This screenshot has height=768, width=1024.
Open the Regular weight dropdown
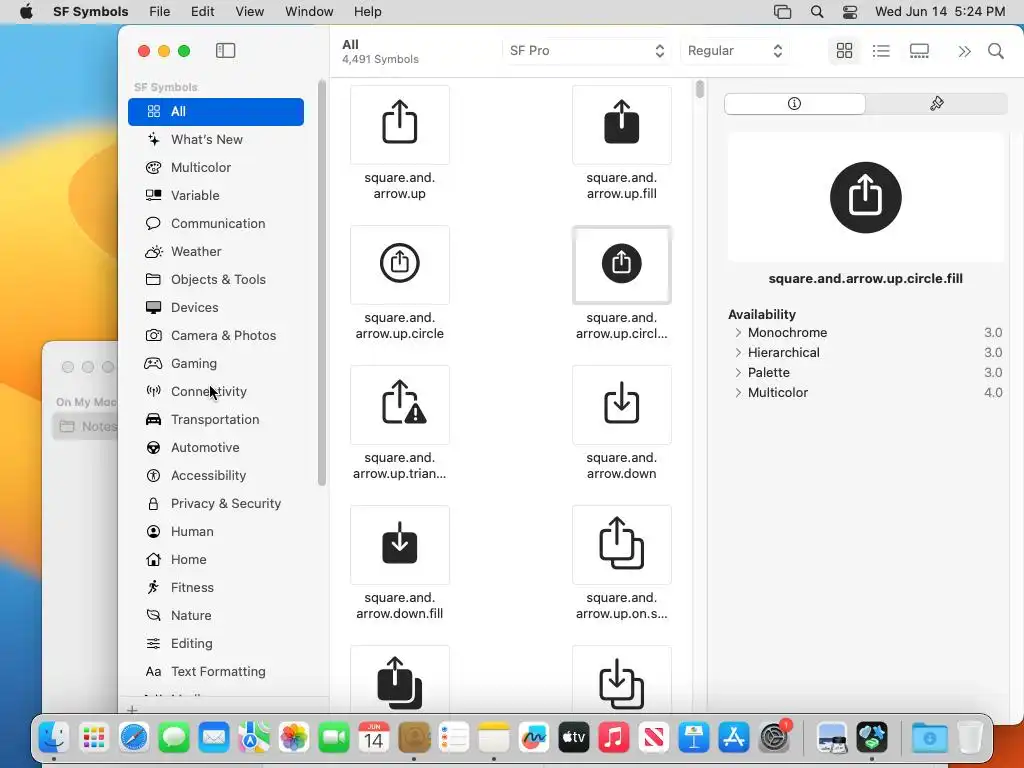[735, 51]
